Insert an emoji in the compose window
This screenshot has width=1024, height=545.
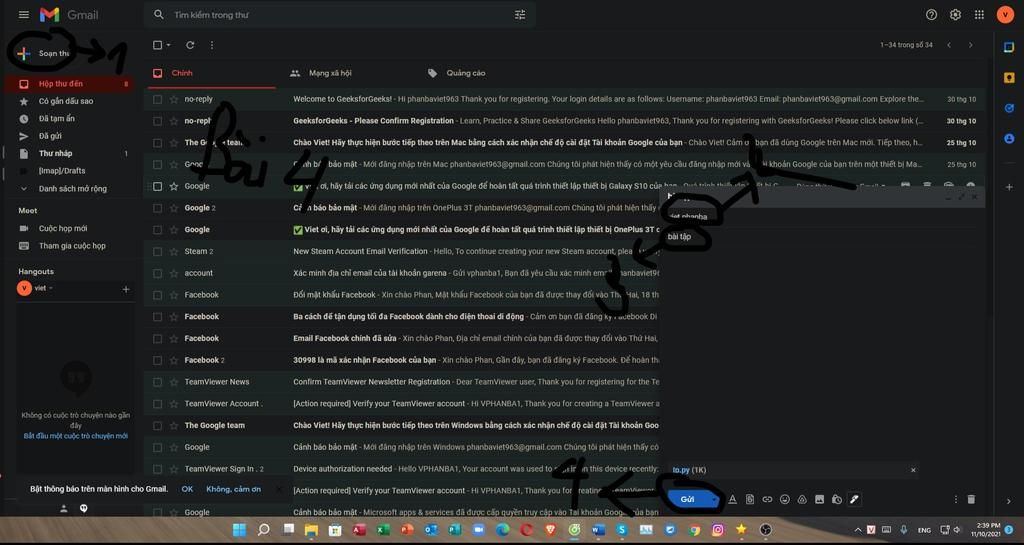[x=784, y=499]
